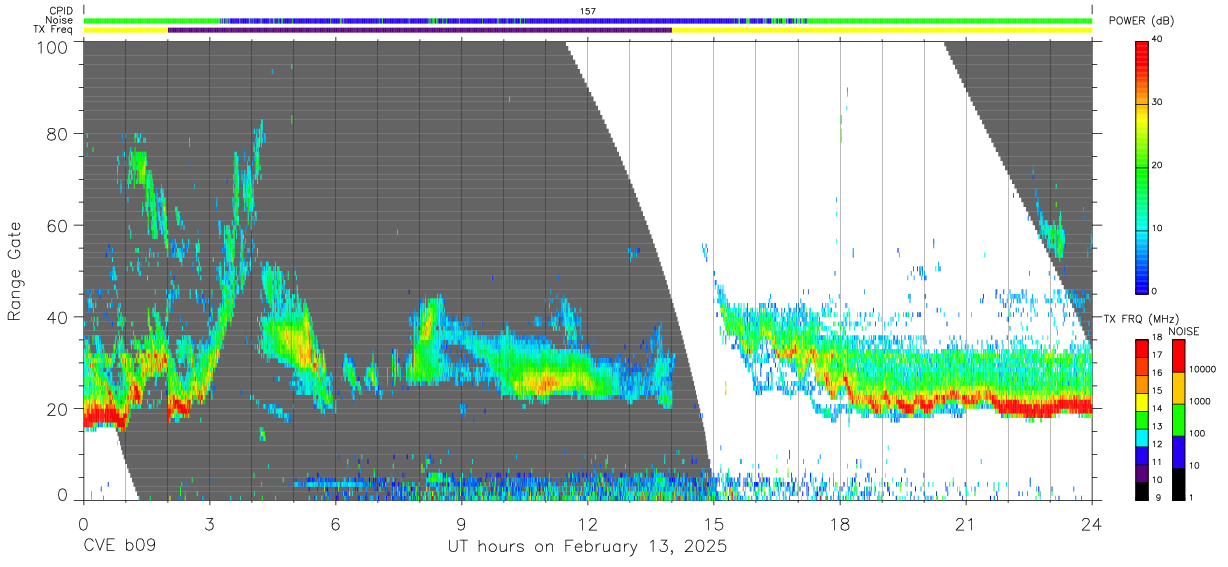Click the CPID label
Viewport: 1228px width, 567px height.
click(61, 11)
